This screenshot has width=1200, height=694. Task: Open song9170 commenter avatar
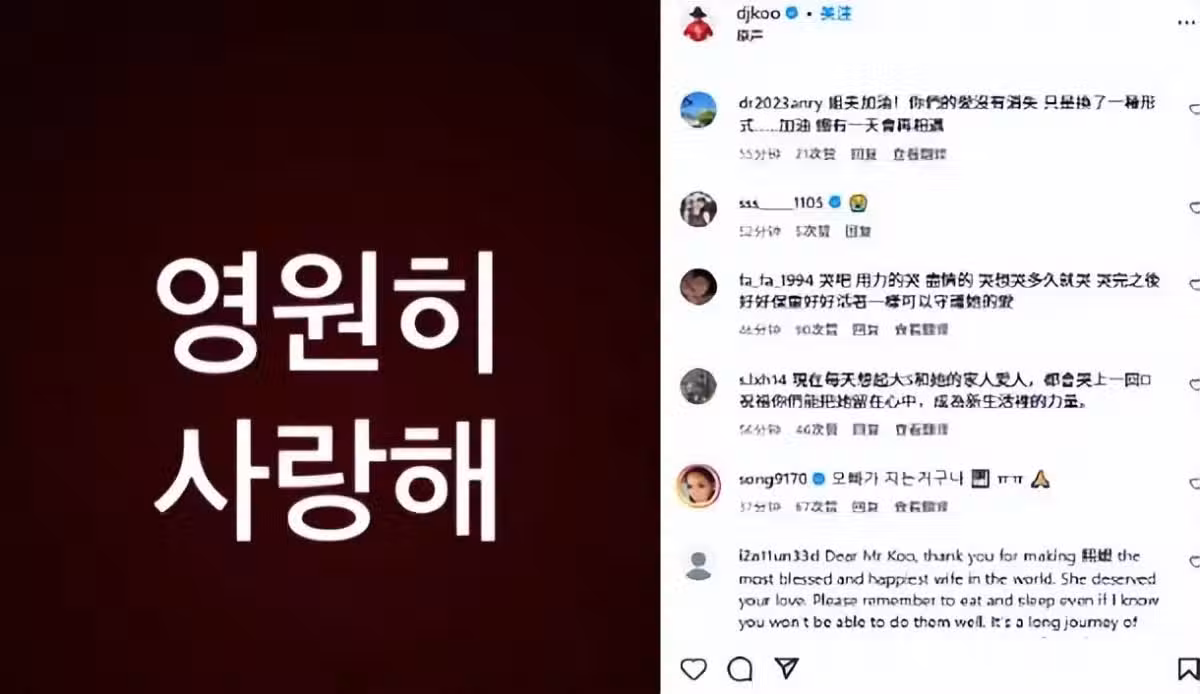(698, 486)
